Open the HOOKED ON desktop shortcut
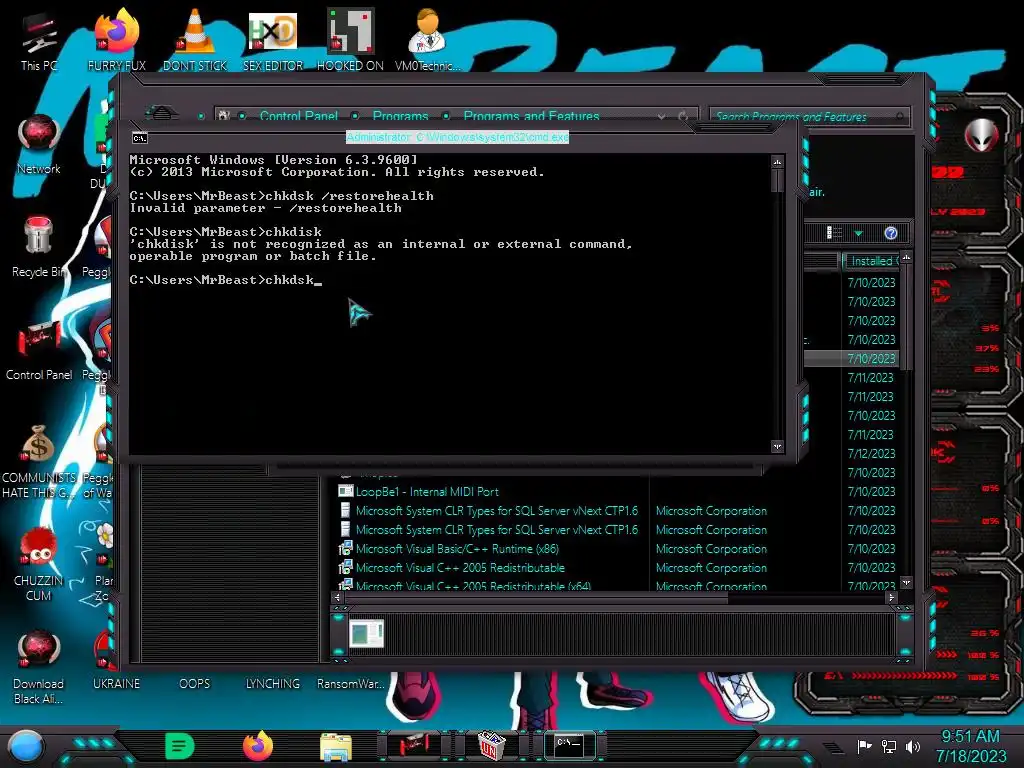This screenshot has width=1024, height=768. point(350,40)
